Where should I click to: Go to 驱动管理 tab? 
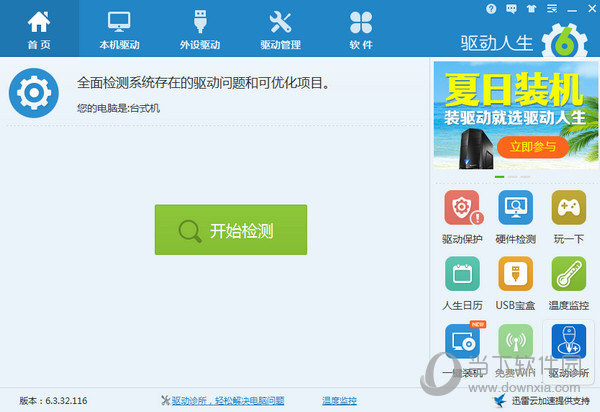click(x=280, y=29)
